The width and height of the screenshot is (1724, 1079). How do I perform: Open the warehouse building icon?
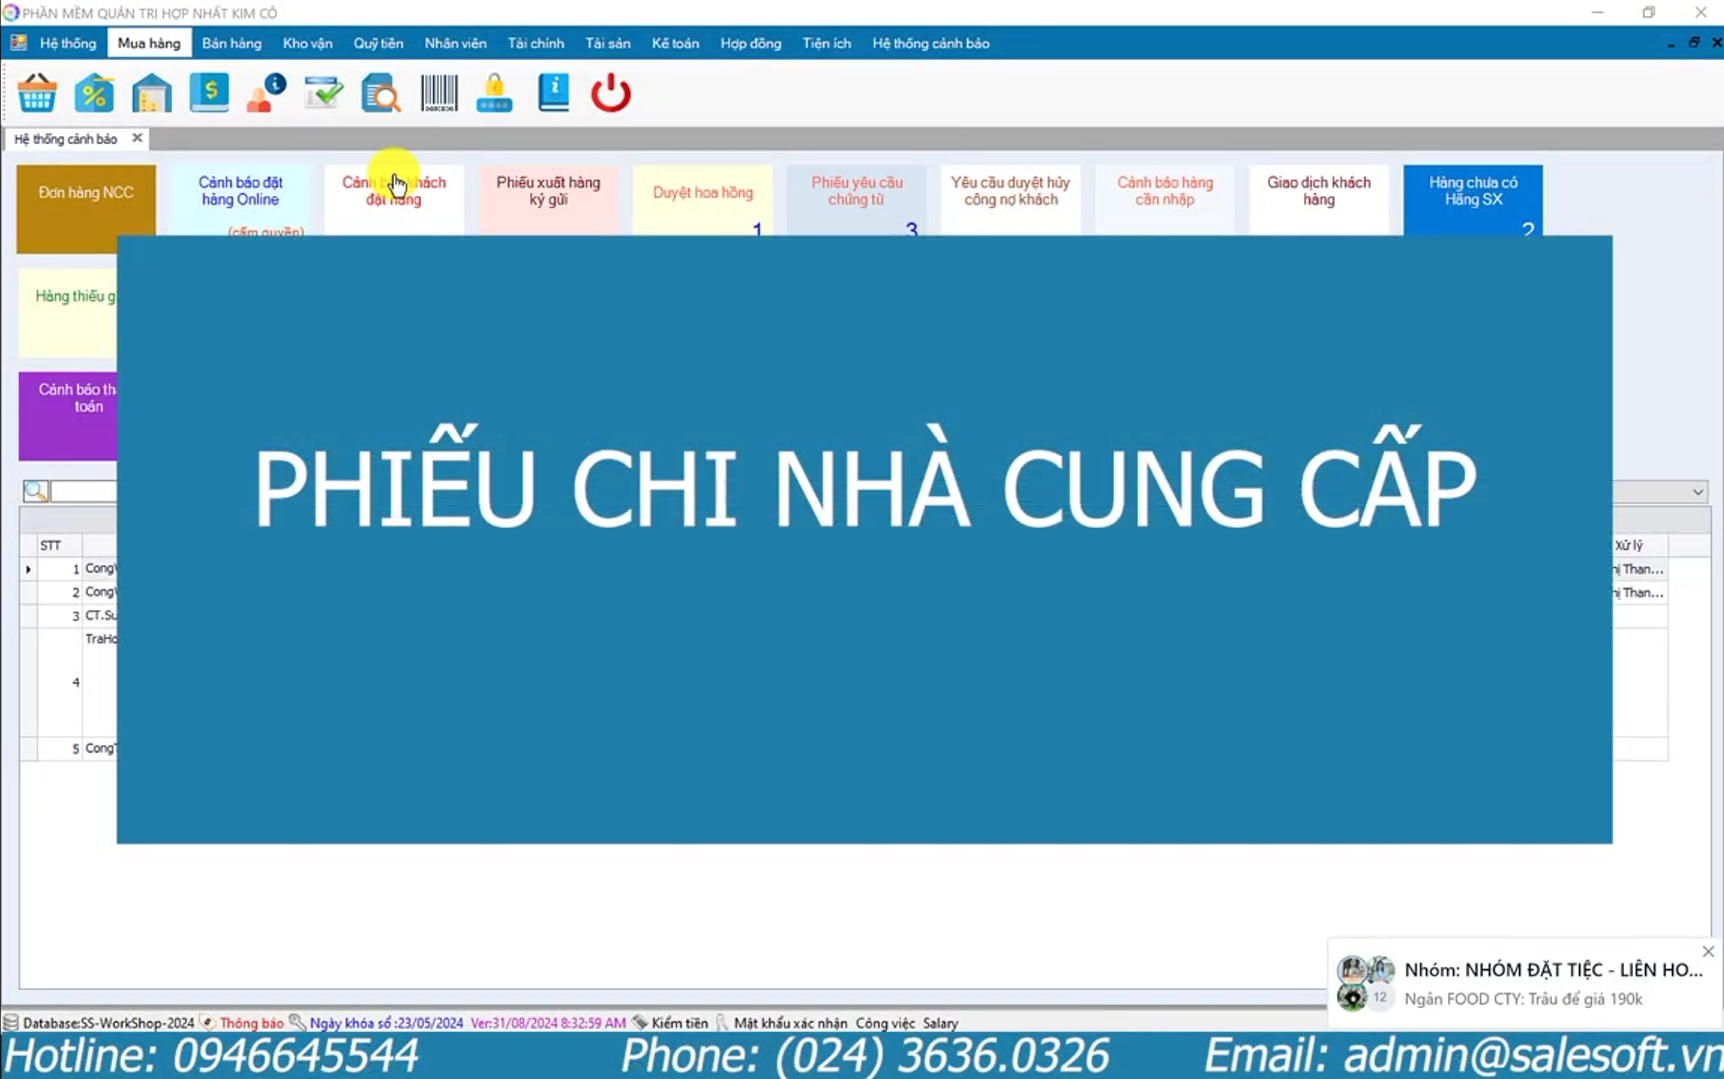[x=151, y=93]
